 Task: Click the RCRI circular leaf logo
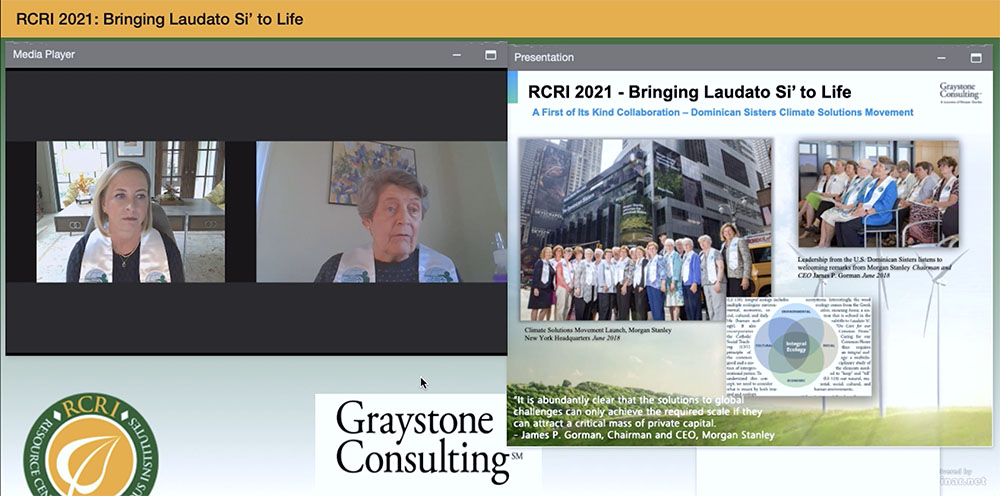(91, 446)
